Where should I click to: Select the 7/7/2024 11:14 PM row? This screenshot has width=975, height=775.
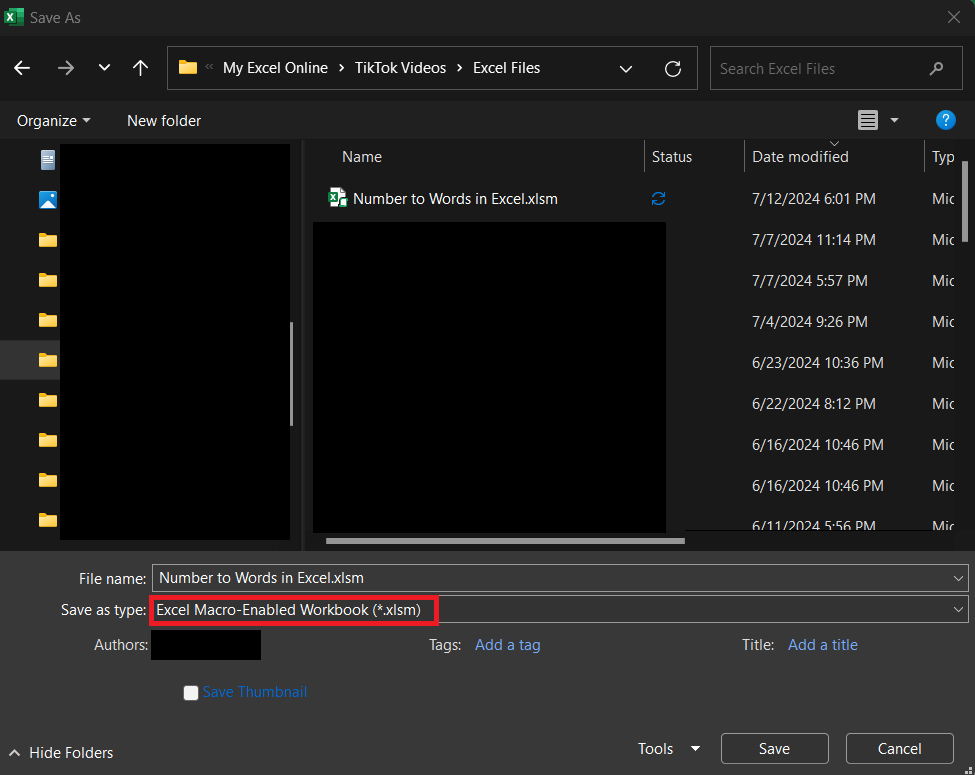(813, 240)
